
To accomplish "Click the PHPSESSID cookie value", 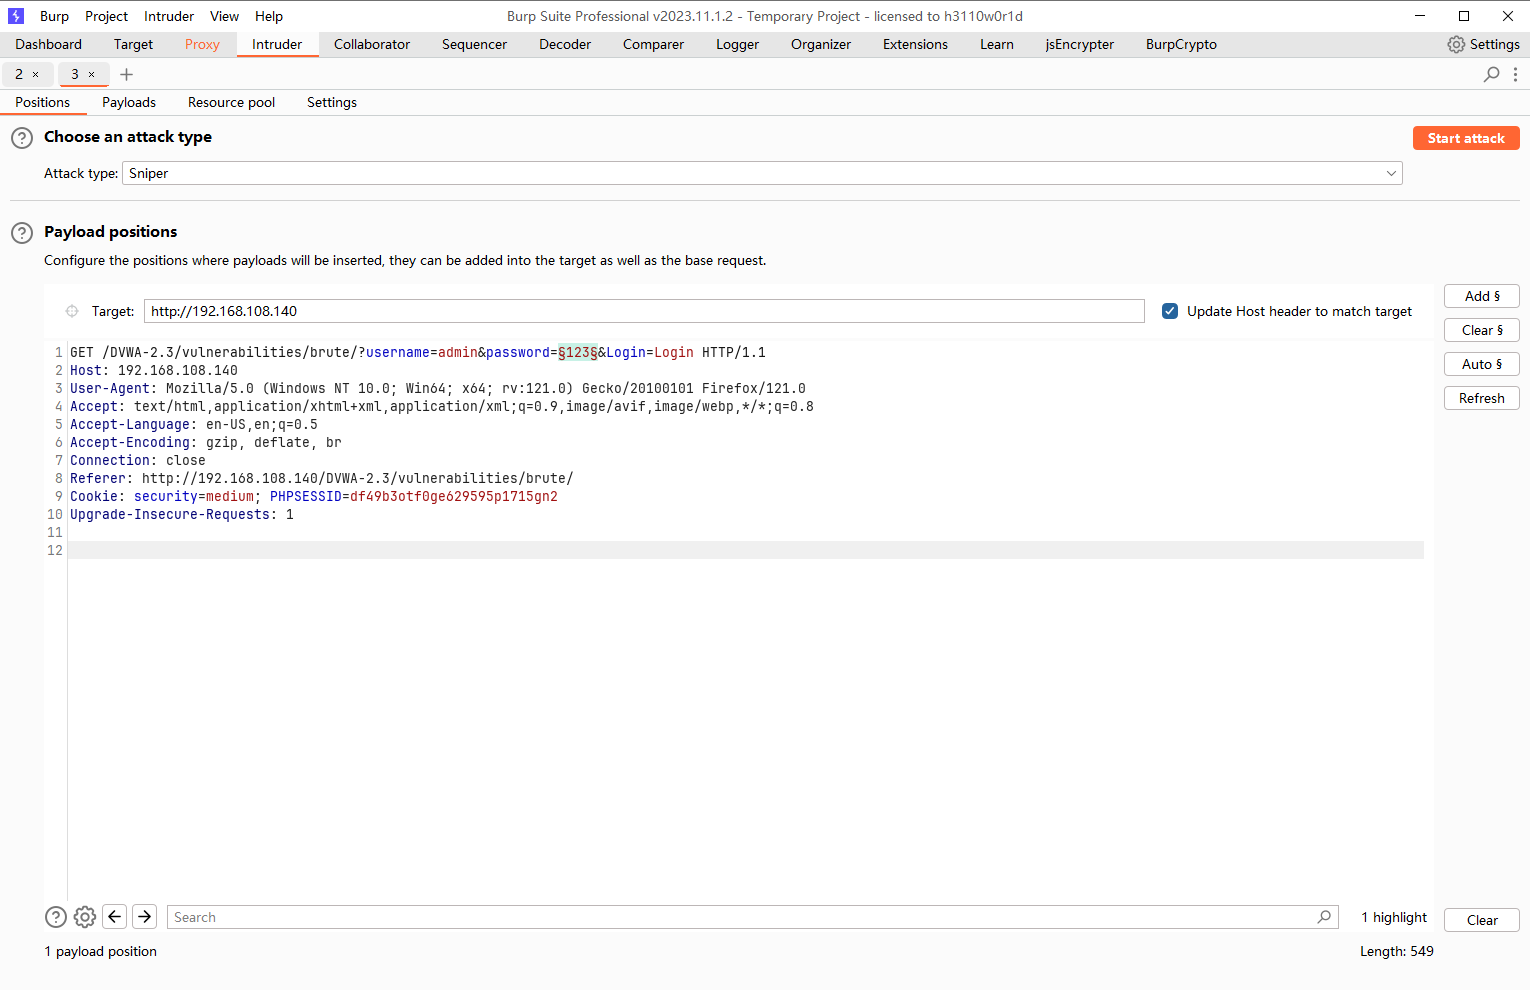I will point(454,496).
